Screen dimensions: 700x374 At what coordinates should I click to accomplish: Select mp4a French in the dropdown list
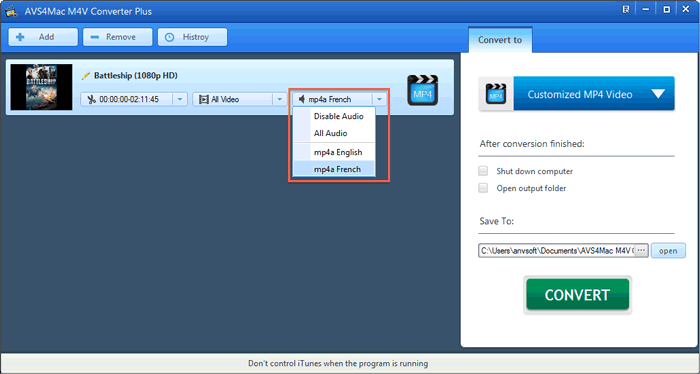(x=334, y=169)
